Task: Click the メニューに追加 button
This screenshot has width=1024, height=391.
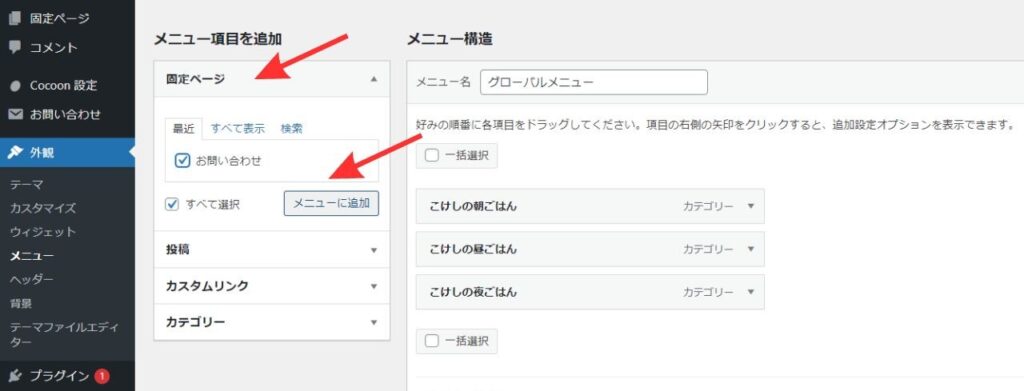Action: [x=331, y=204]
